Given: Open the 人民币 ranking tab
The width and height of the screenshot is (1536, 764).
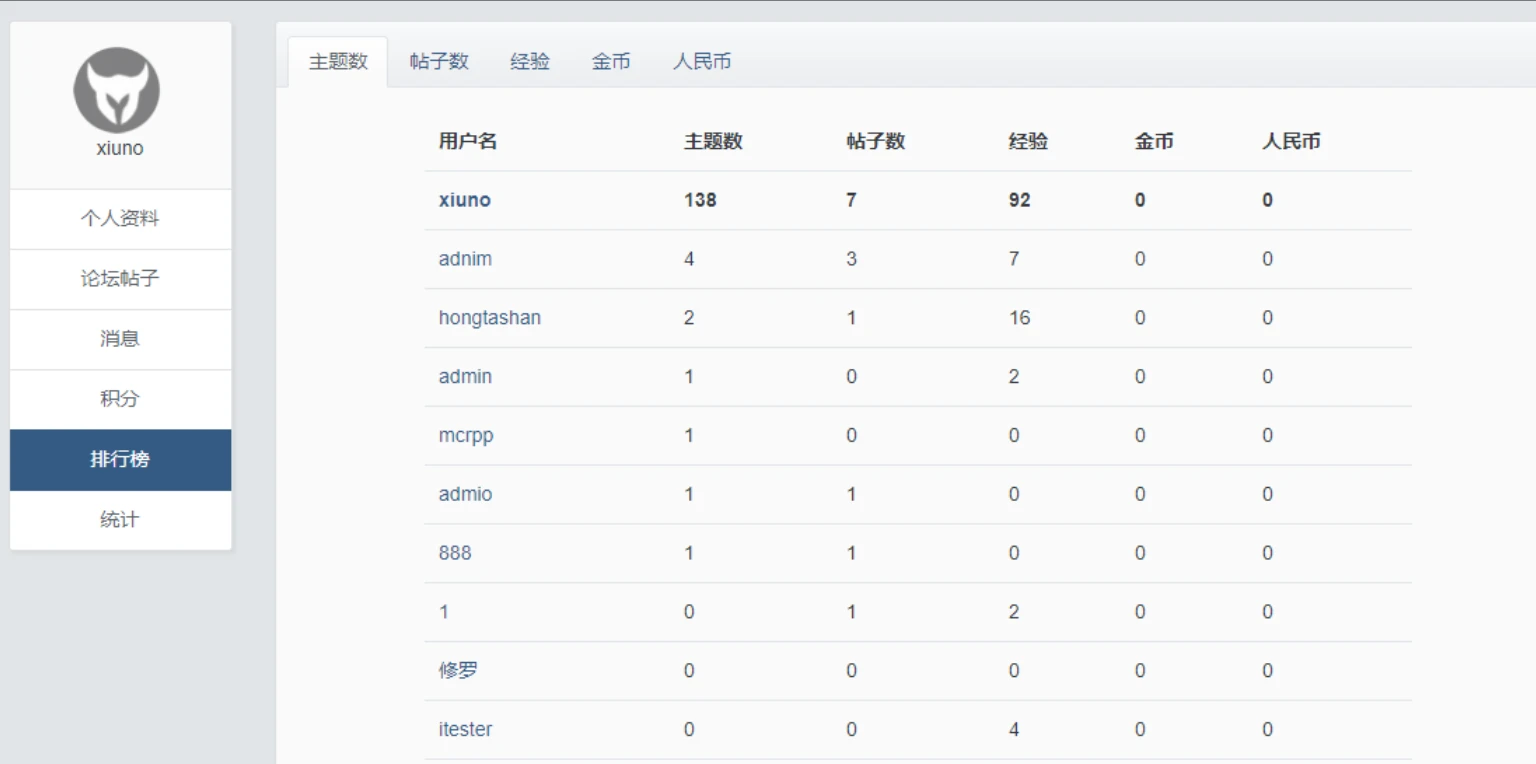Looking at the screenshot, I should [702, 61].
